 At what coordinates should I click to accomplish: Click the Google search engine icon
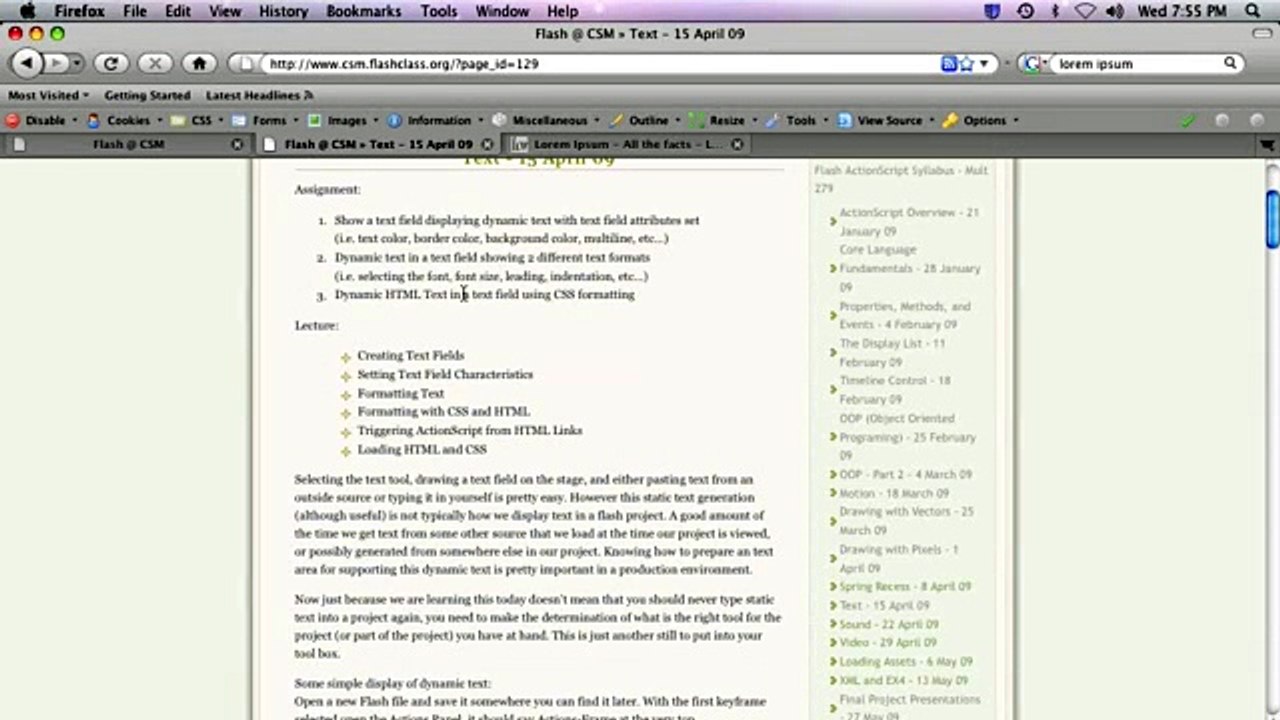click(x=1032, y=63)
